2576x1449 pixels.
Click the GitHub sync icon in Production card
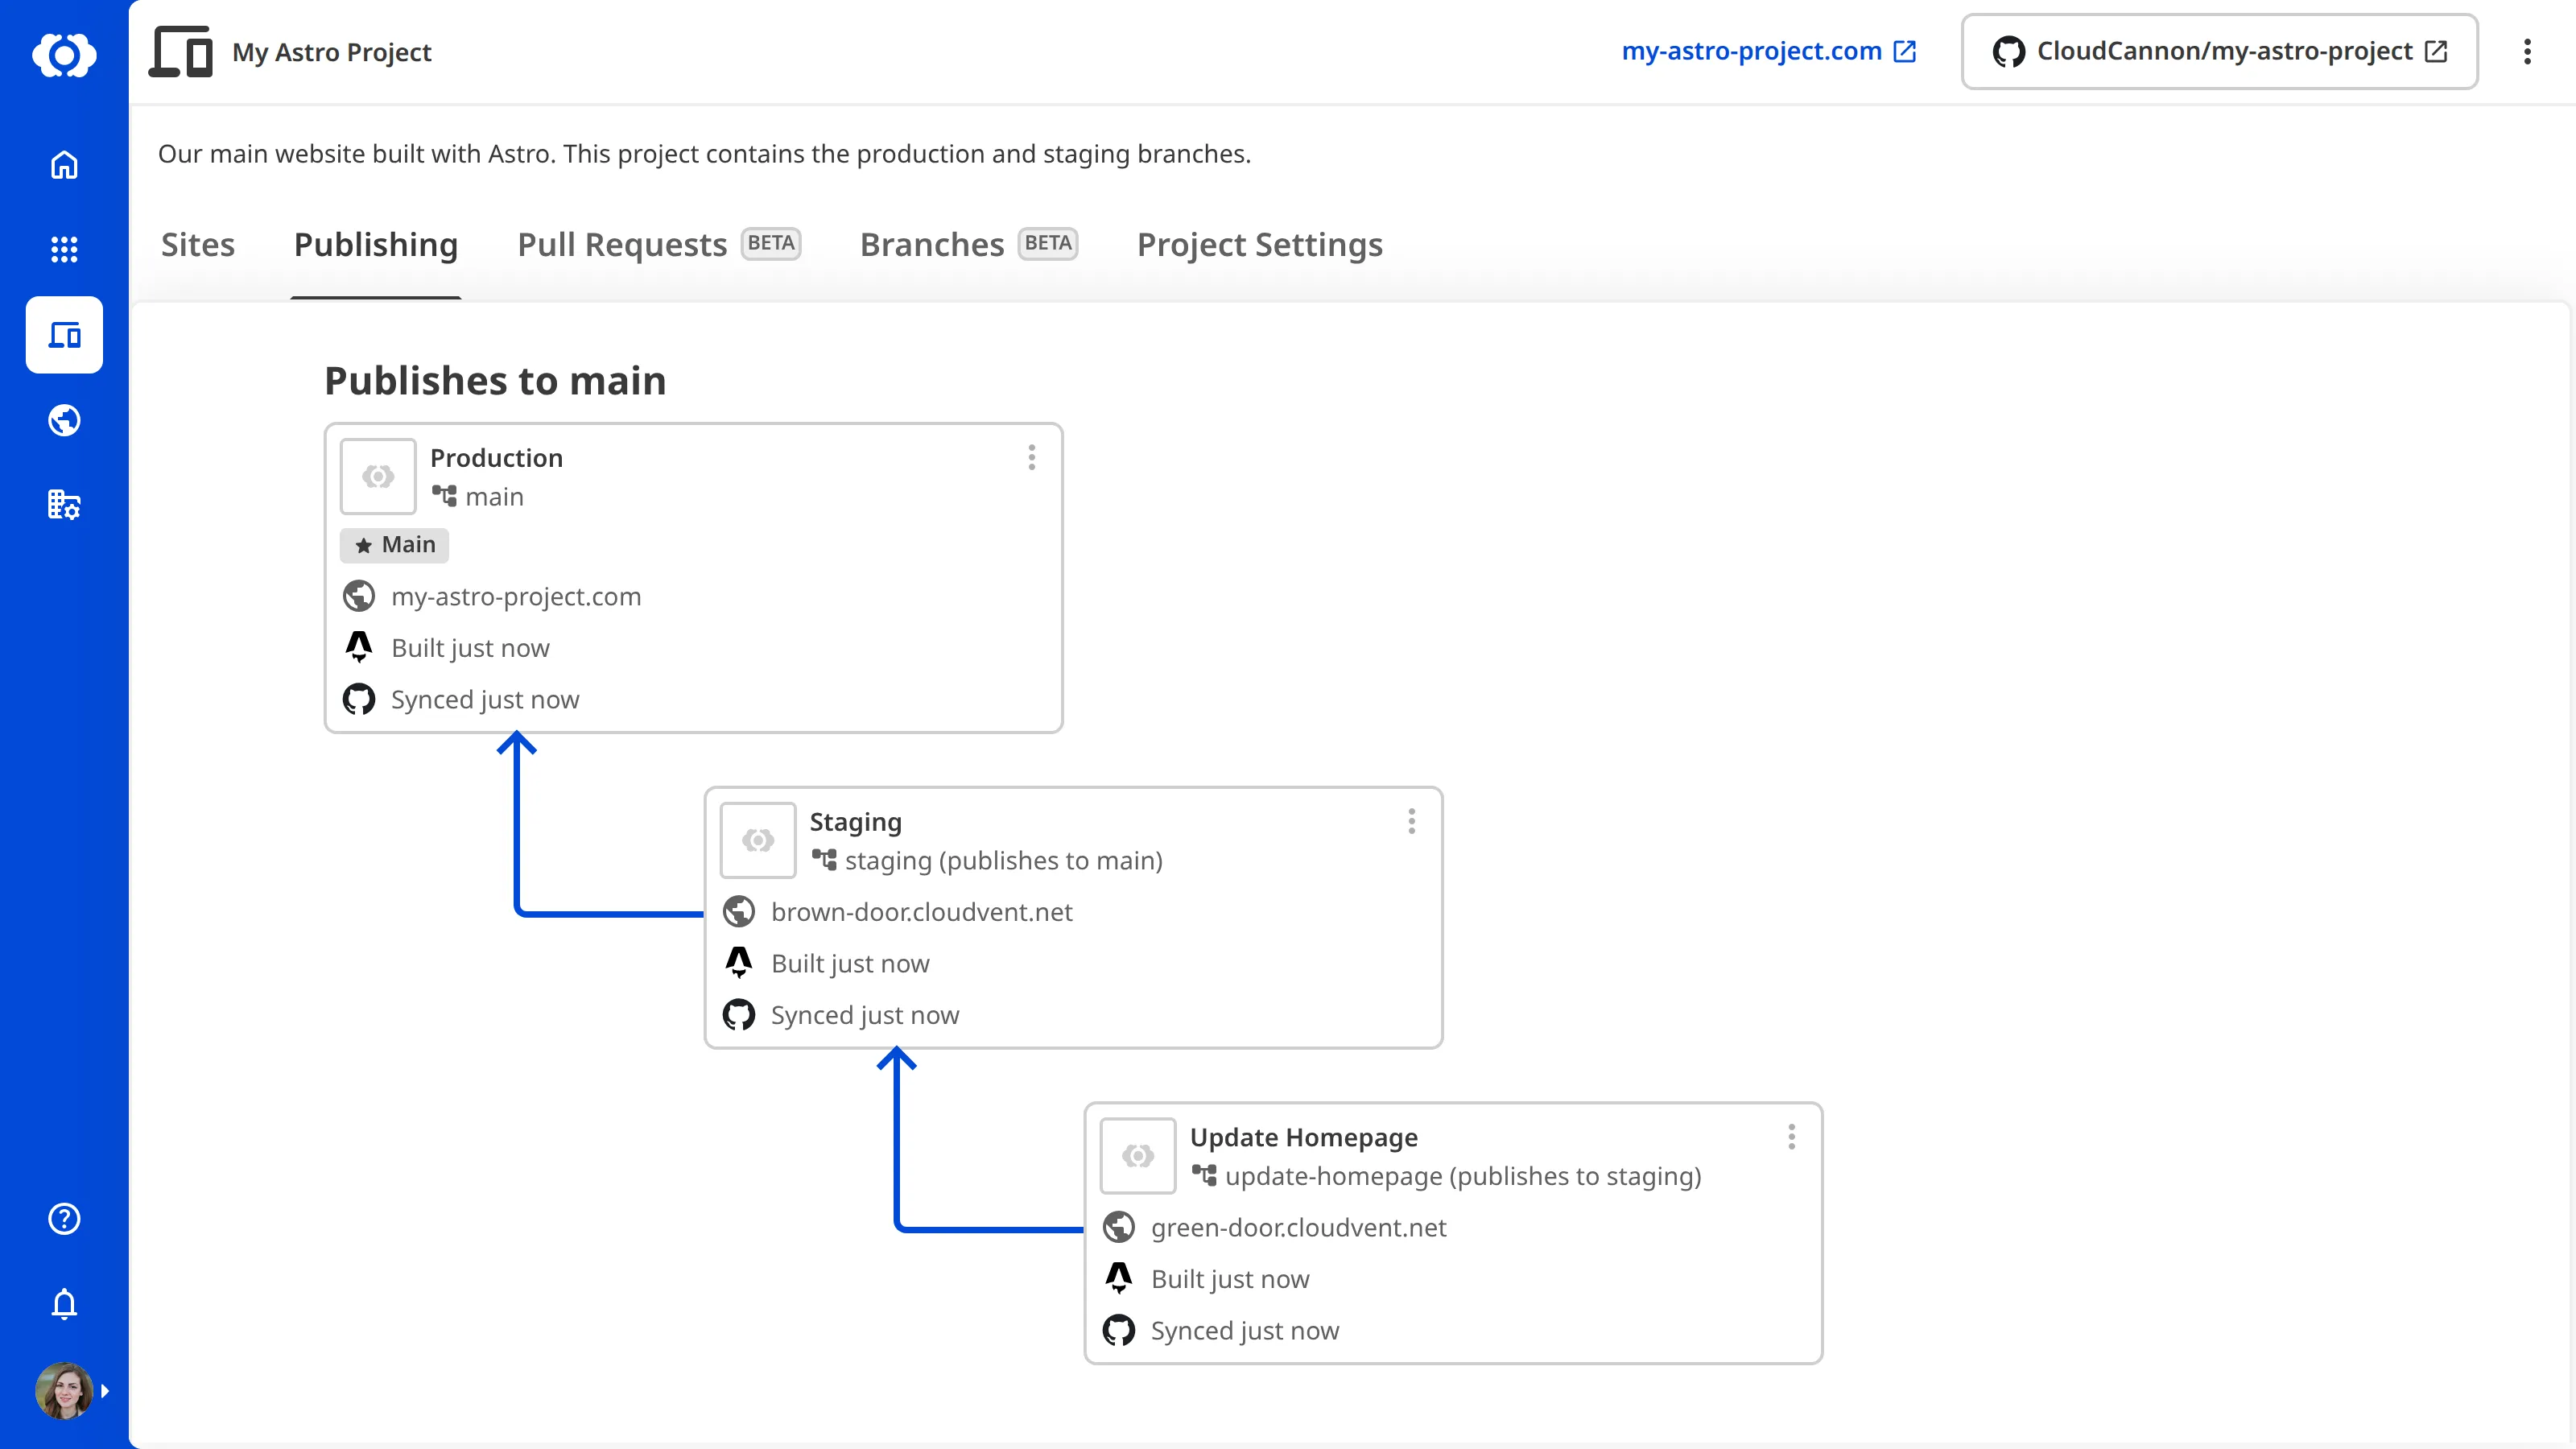359,700
